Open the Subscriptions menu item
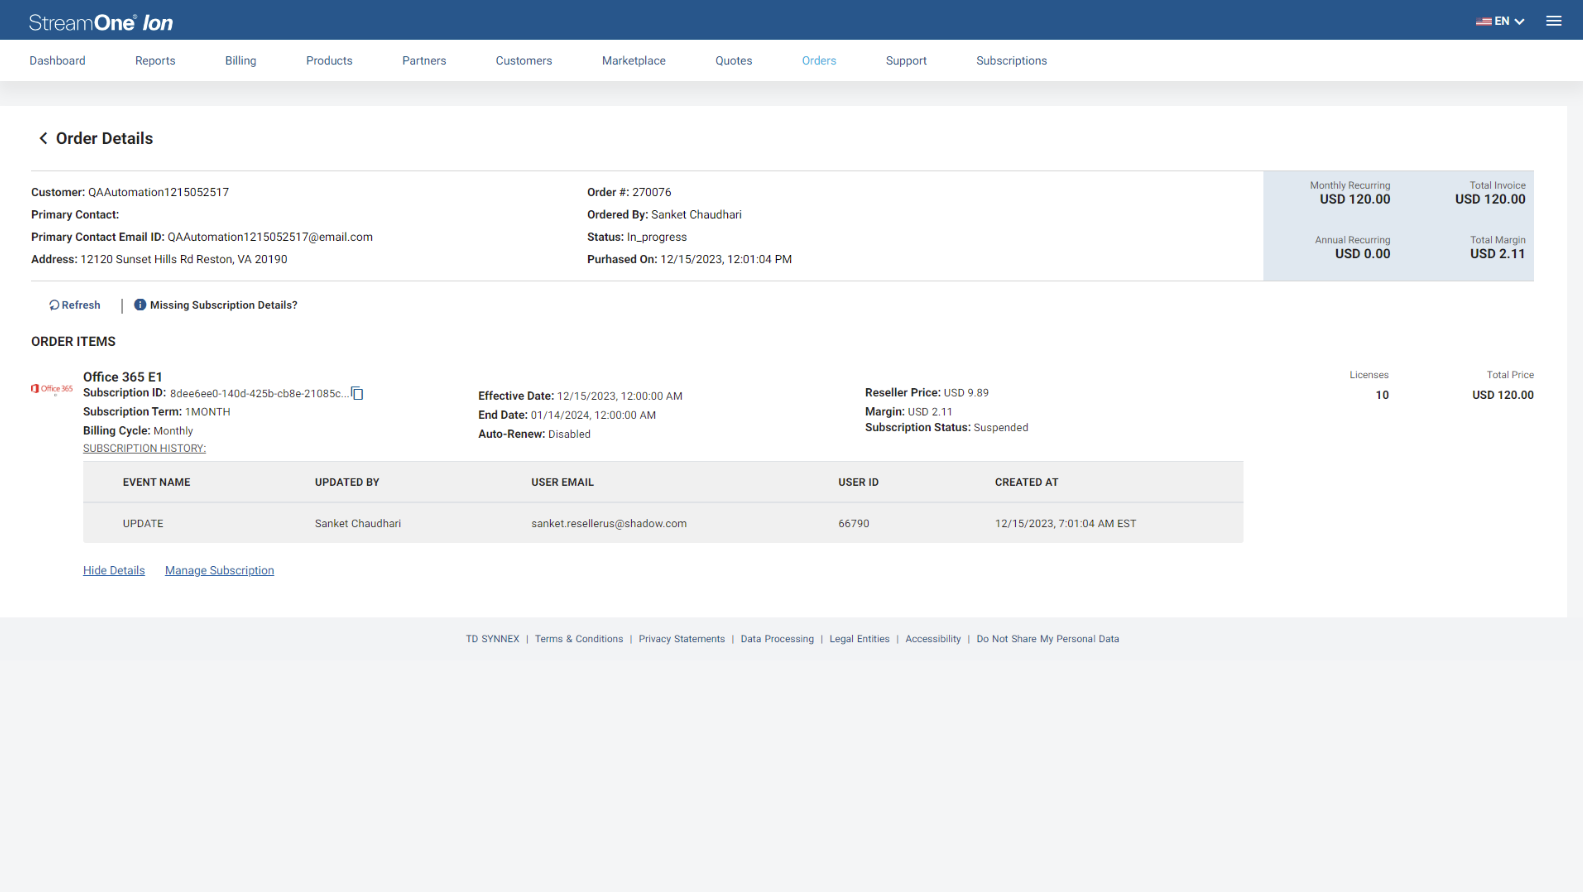Viewport: 1583px width, 892px height. (1011, 61)
